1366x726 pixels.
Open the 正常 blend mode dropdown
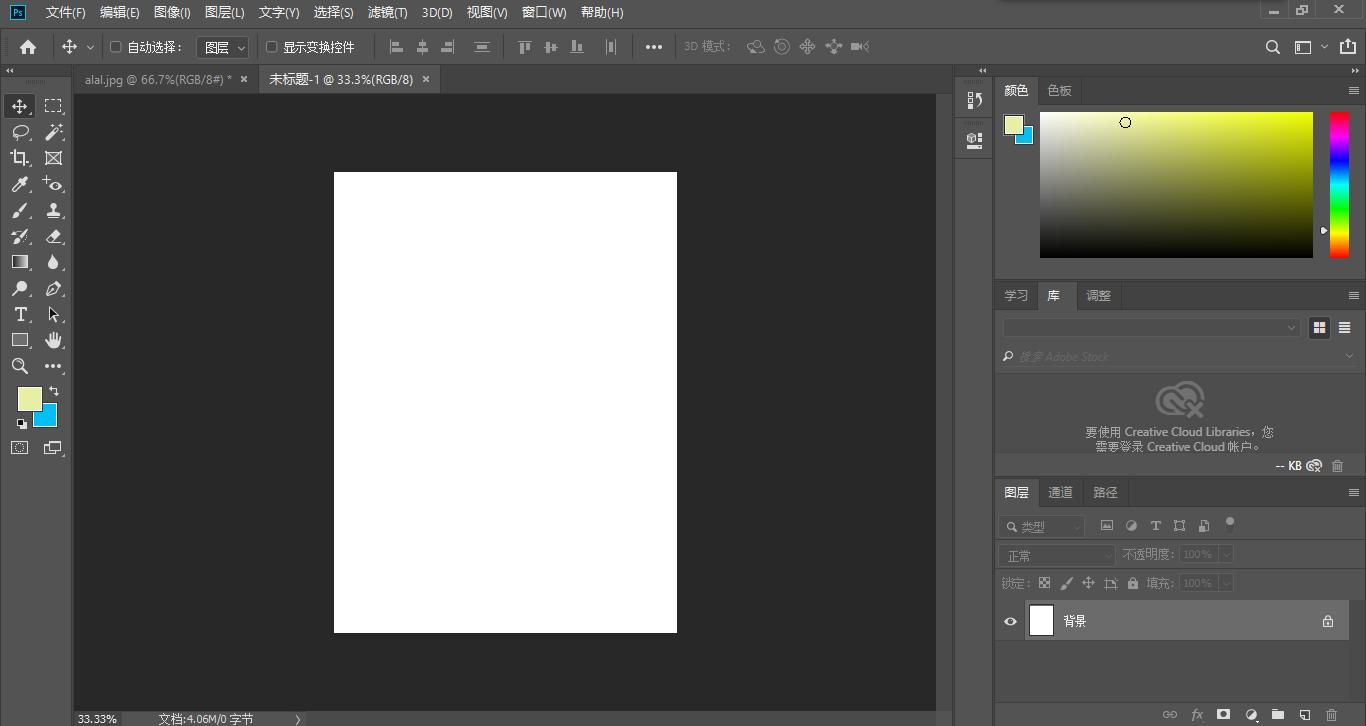tap(1057, 555)
